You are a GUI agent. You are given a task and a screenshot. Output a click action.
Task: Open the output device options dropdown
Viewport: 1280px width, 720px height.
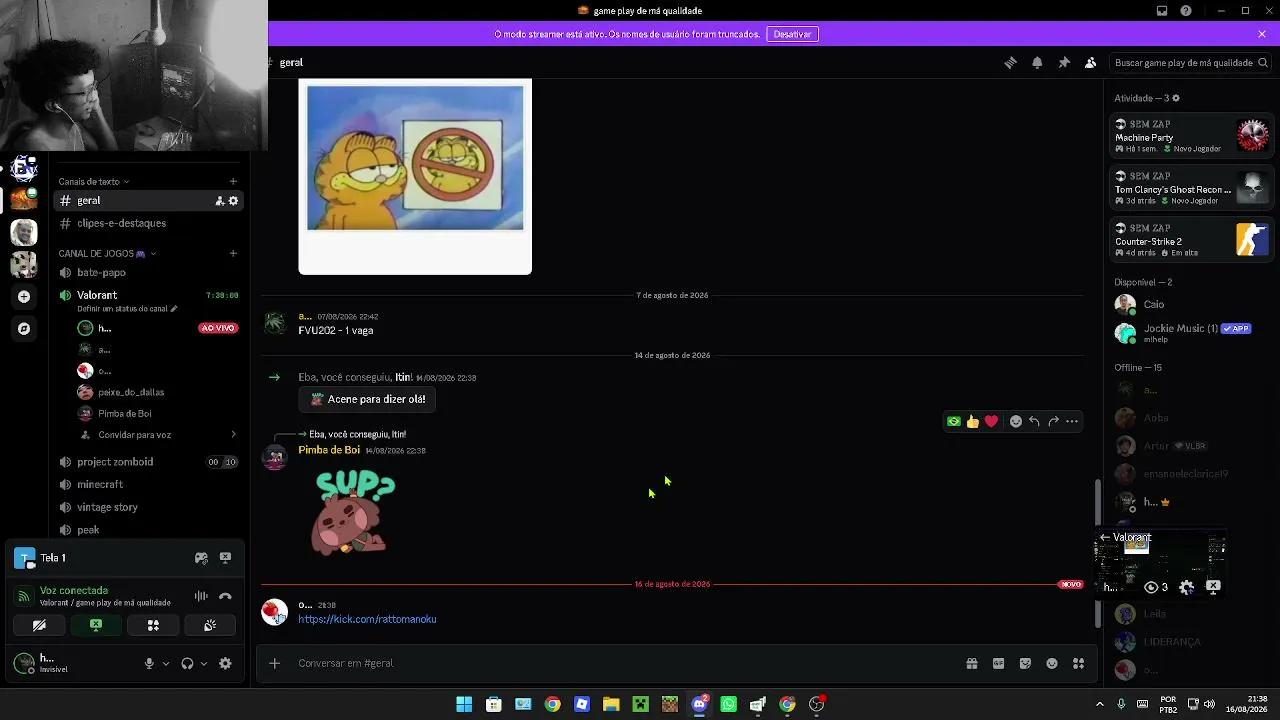[204, 663]
